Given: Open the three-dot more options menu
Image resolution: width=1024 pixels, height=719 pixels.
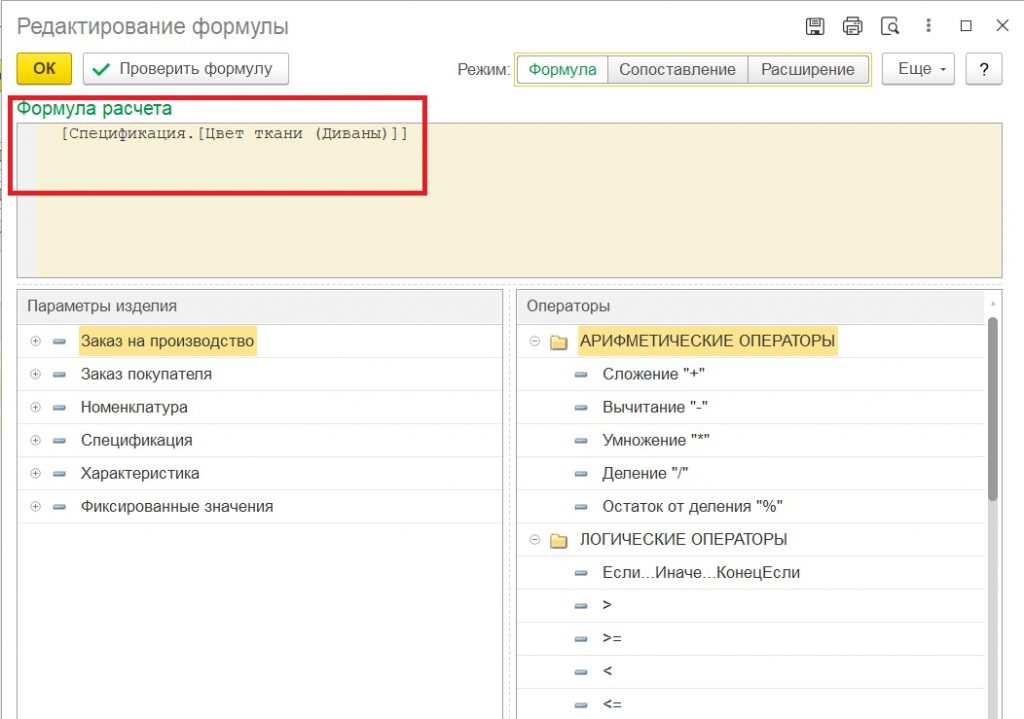Looking at the screenshot, I should click(928, 25).
